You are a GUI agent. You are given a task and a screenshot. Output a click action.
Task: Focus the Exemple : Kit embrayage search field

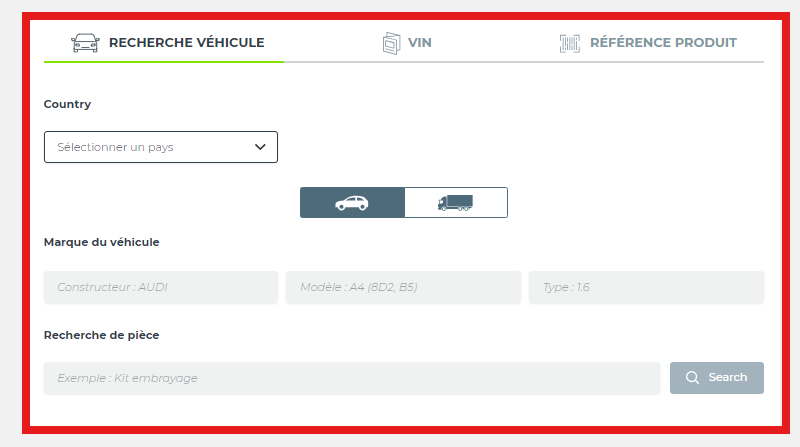[352, 378]
